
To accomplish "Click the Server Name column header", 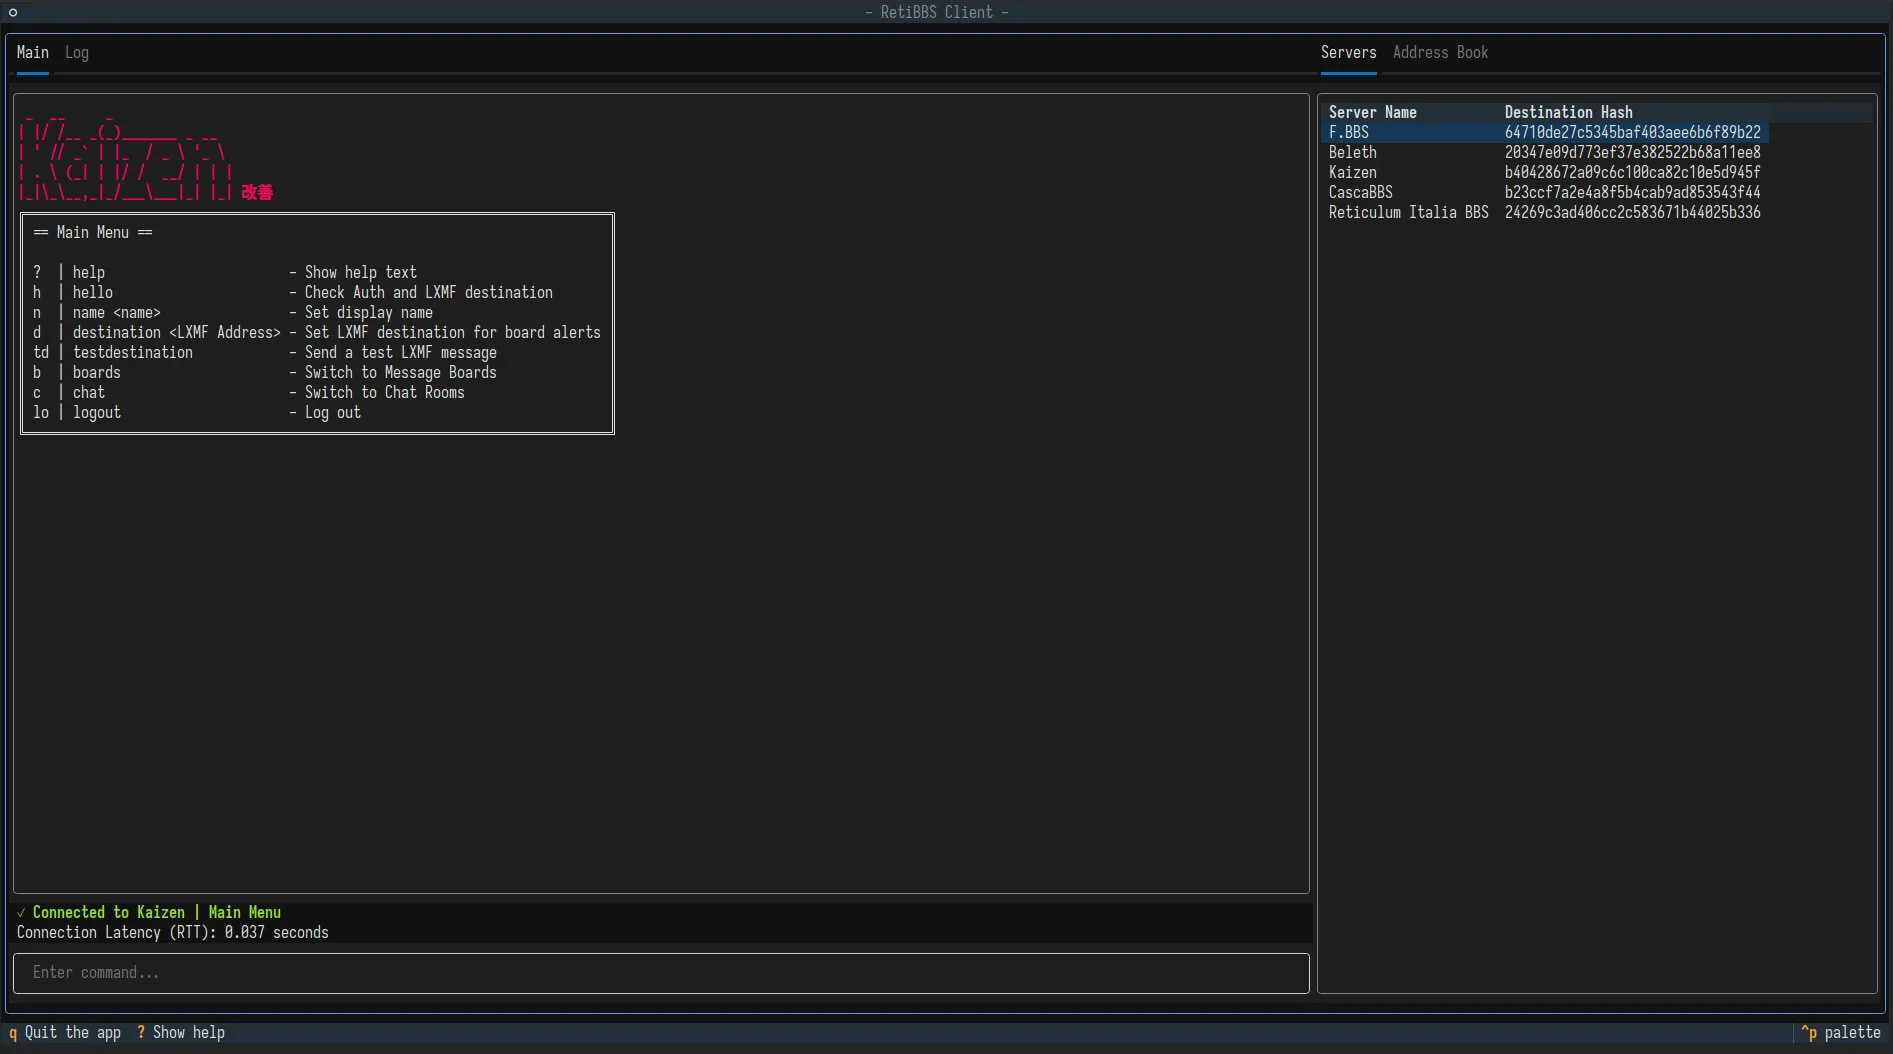I will 1372,112.
